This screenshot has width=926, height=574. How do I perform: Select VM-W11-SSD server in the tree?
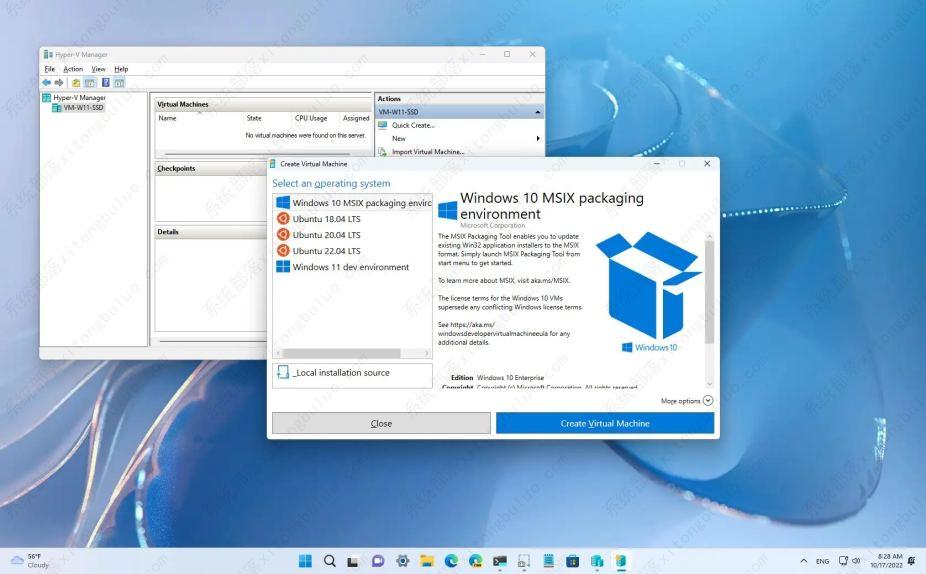[x=83, y=108]
